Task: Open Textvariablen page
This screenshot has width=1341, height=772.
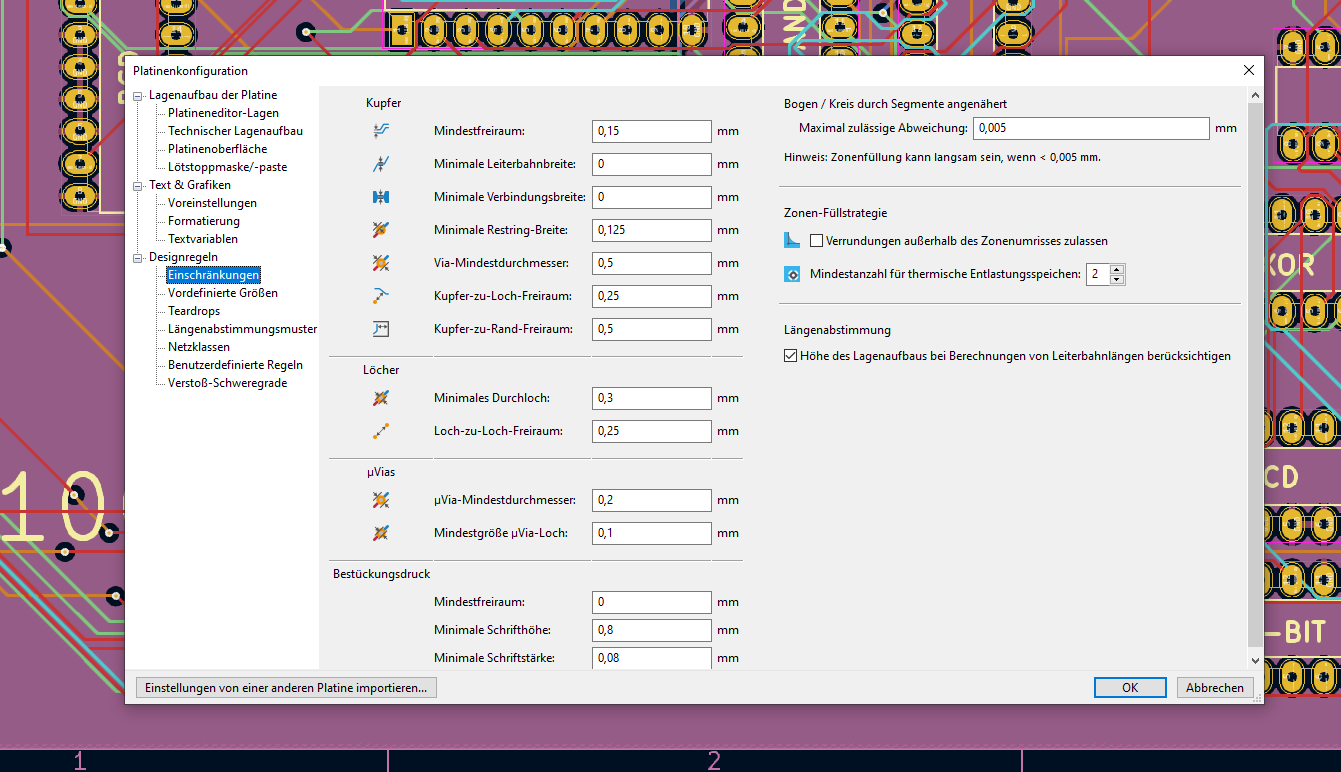Action: [x=203, y=239]
